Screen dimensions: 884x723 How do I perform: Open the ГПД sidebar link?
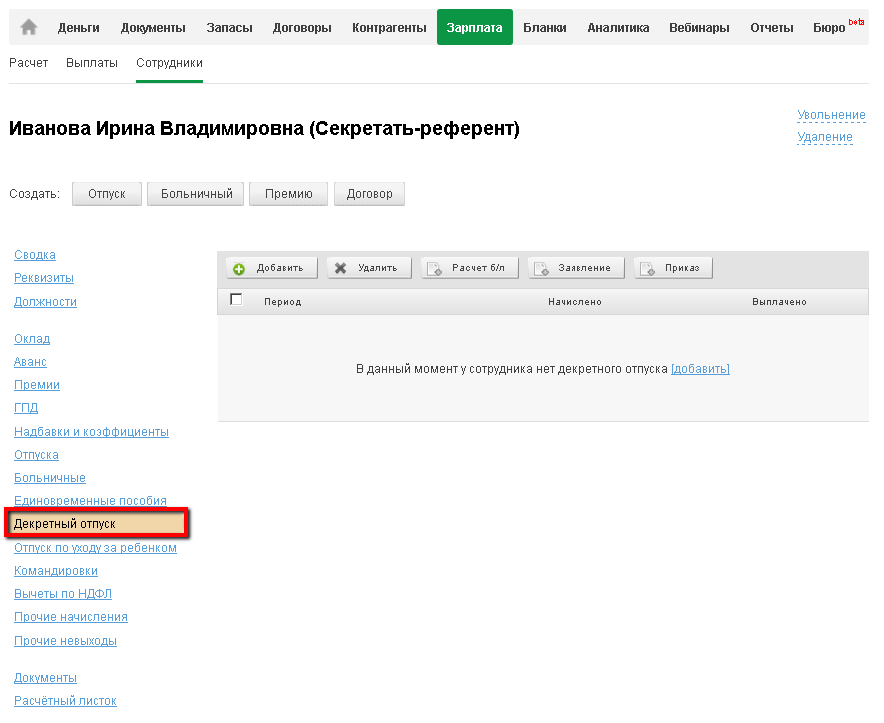(26, 408)
